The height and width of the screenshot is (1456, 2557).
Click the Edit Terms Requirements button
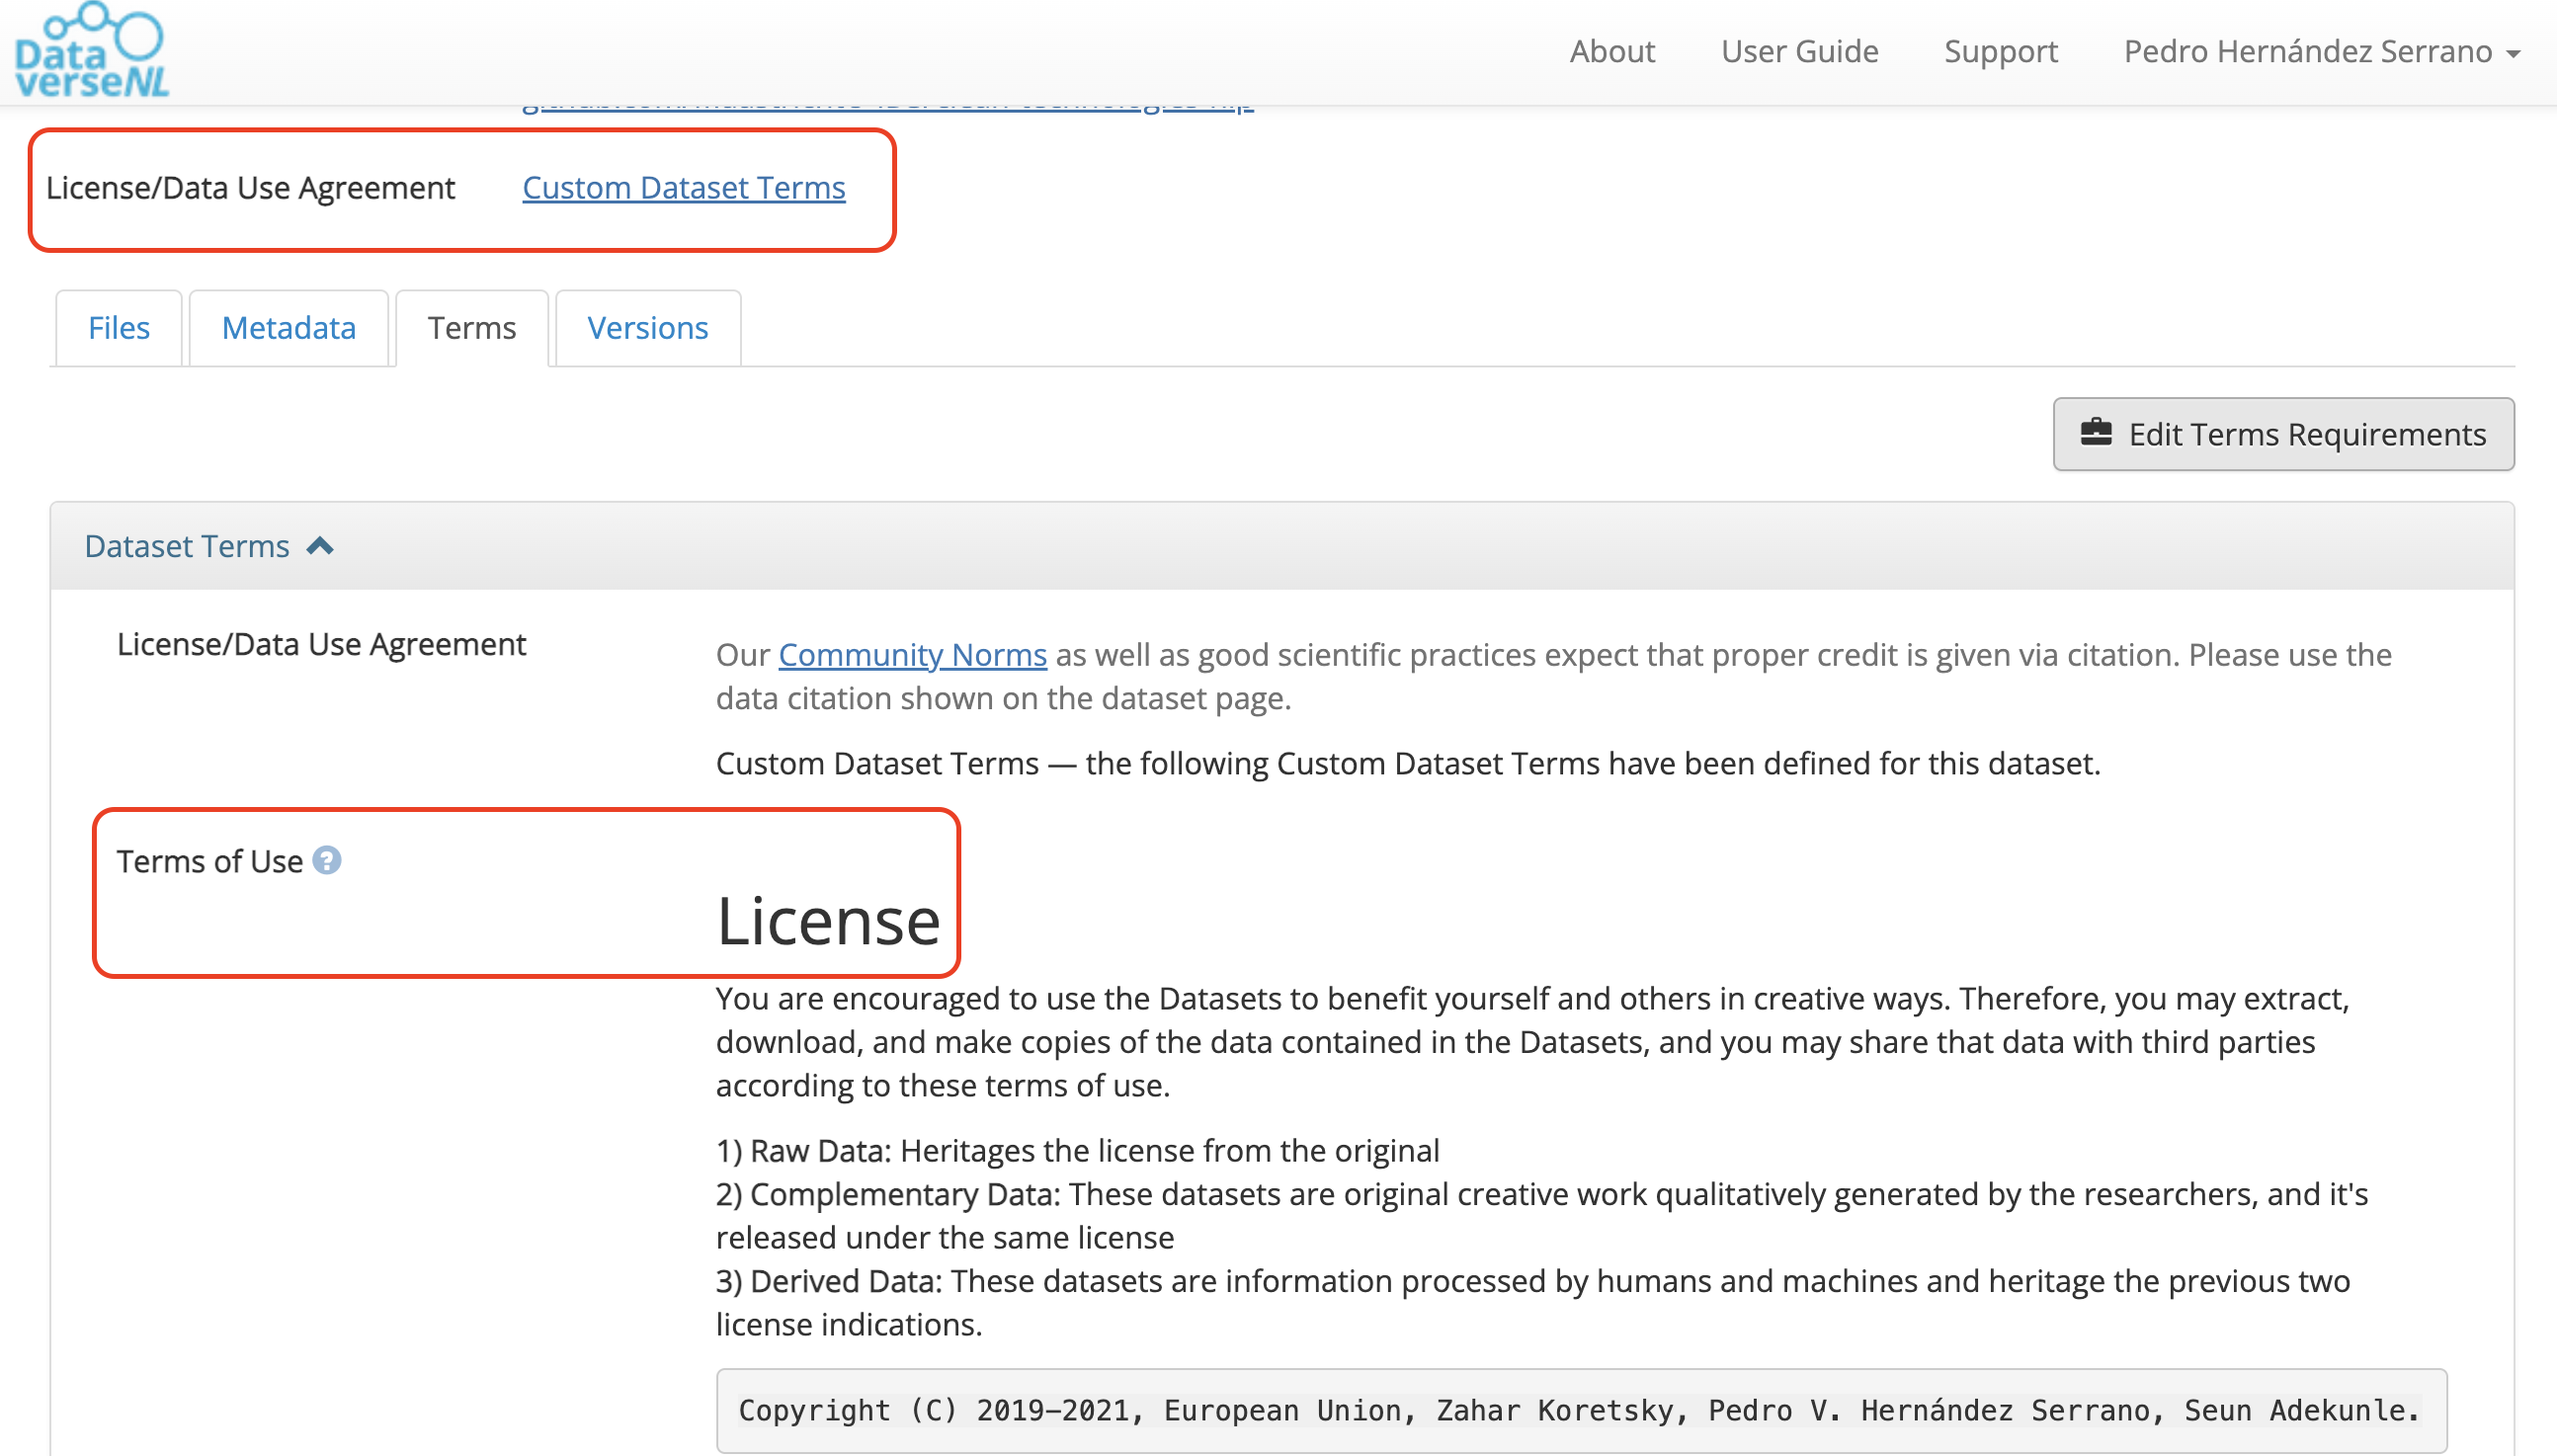pyautogui.click(x=2284, y=434)
